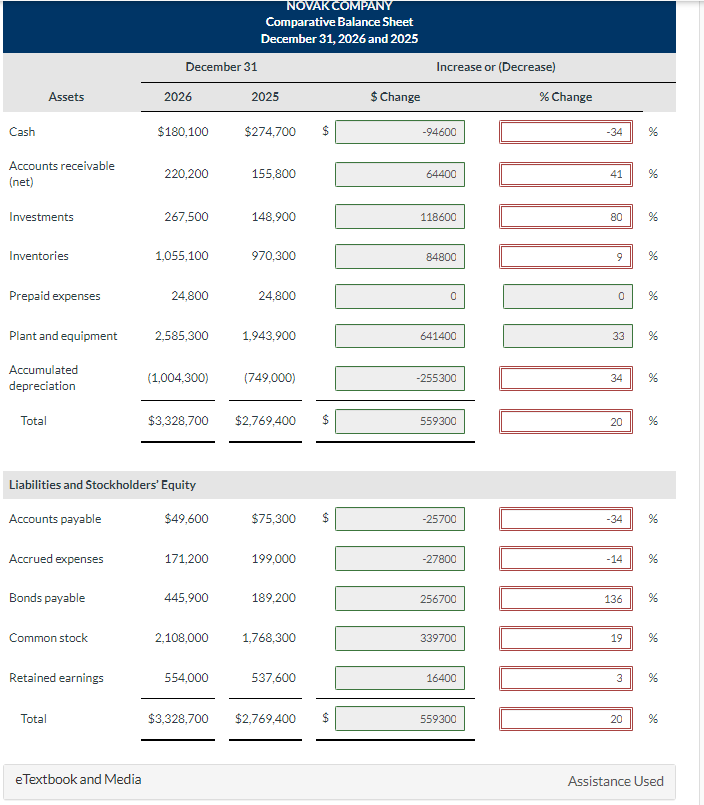Screen dimensions: 704x805
Task: Click the % Change column header
Action: [x=565, y=97]
